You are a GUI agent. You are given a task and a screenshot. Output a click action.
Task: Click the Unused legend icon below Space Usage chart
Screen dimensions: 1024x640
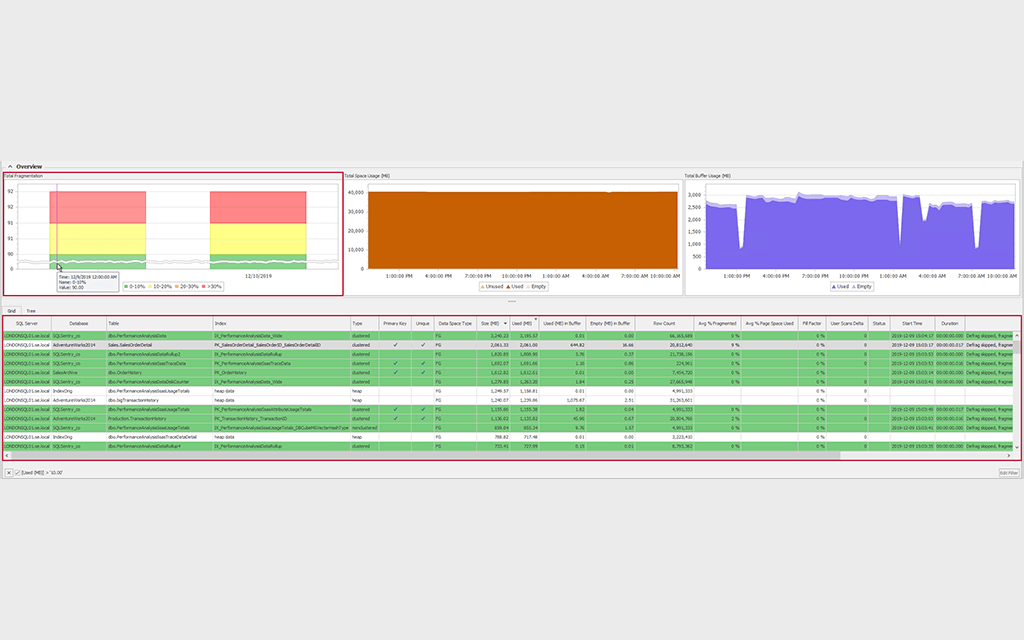(x=483, y=287)
